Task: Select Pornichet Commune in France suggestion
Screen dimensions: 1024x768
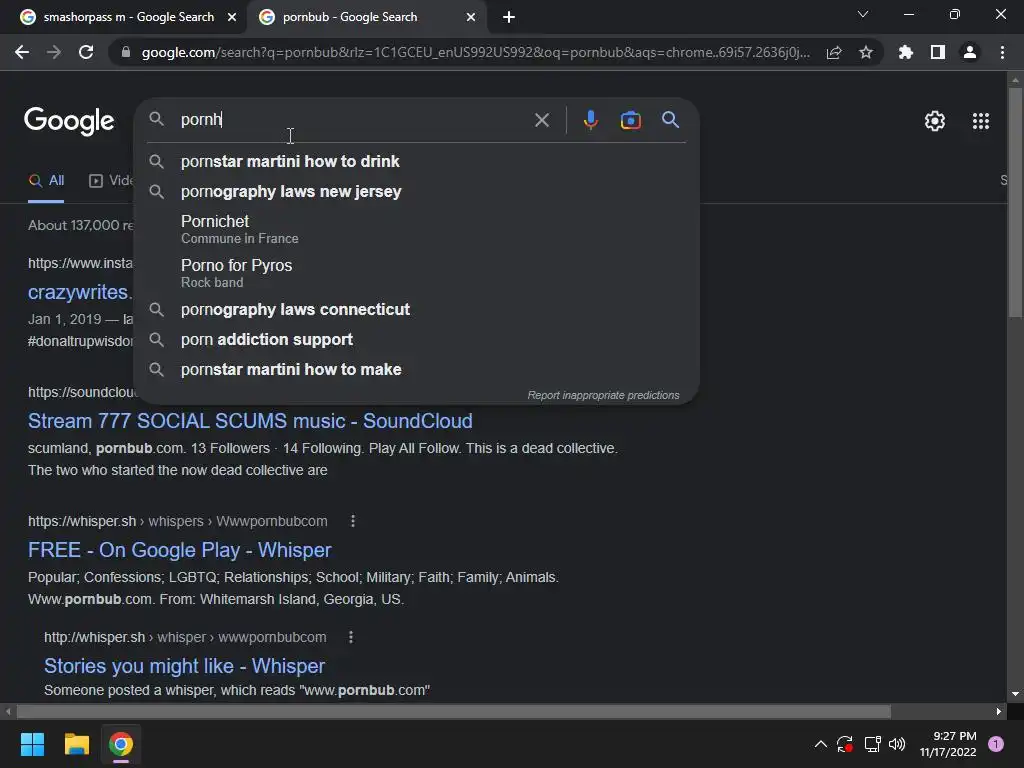Action: (x=416, y=229)
